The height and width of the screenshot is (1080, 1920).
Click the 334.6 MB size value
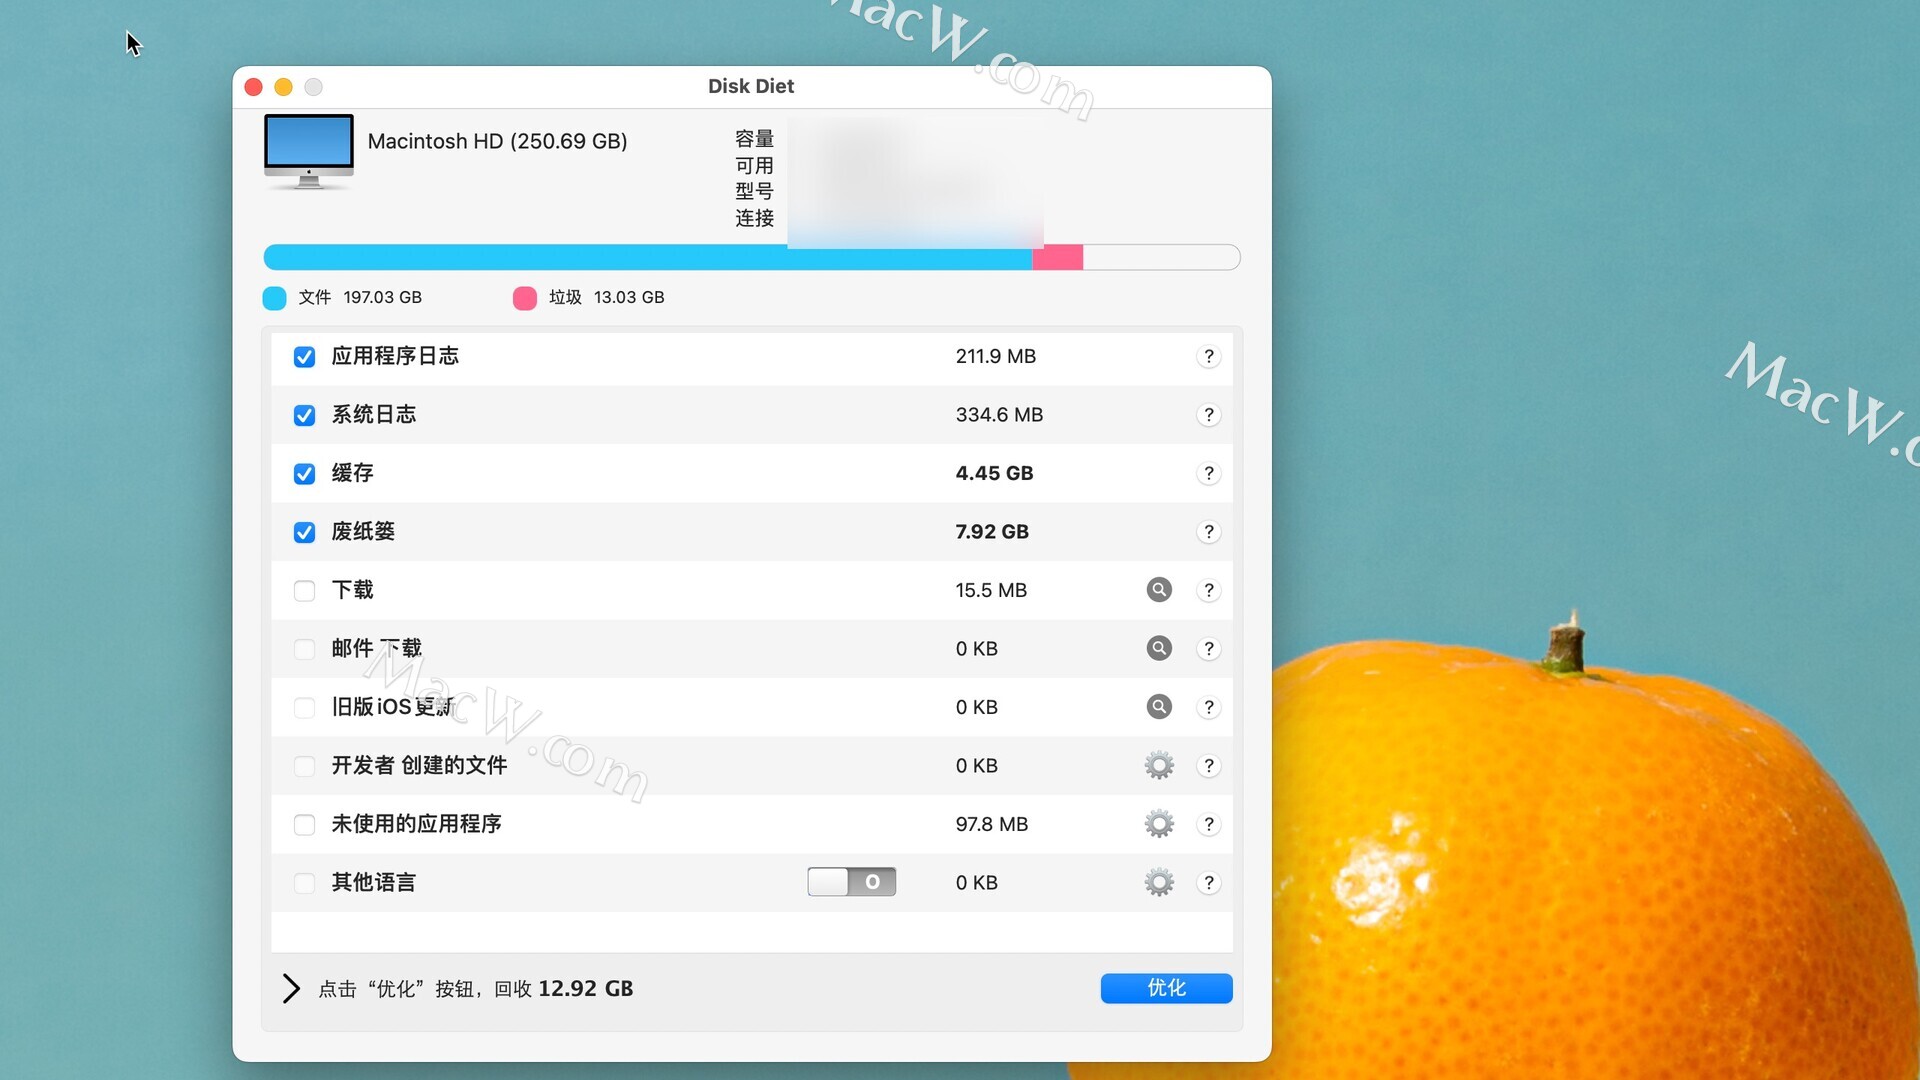999,415
